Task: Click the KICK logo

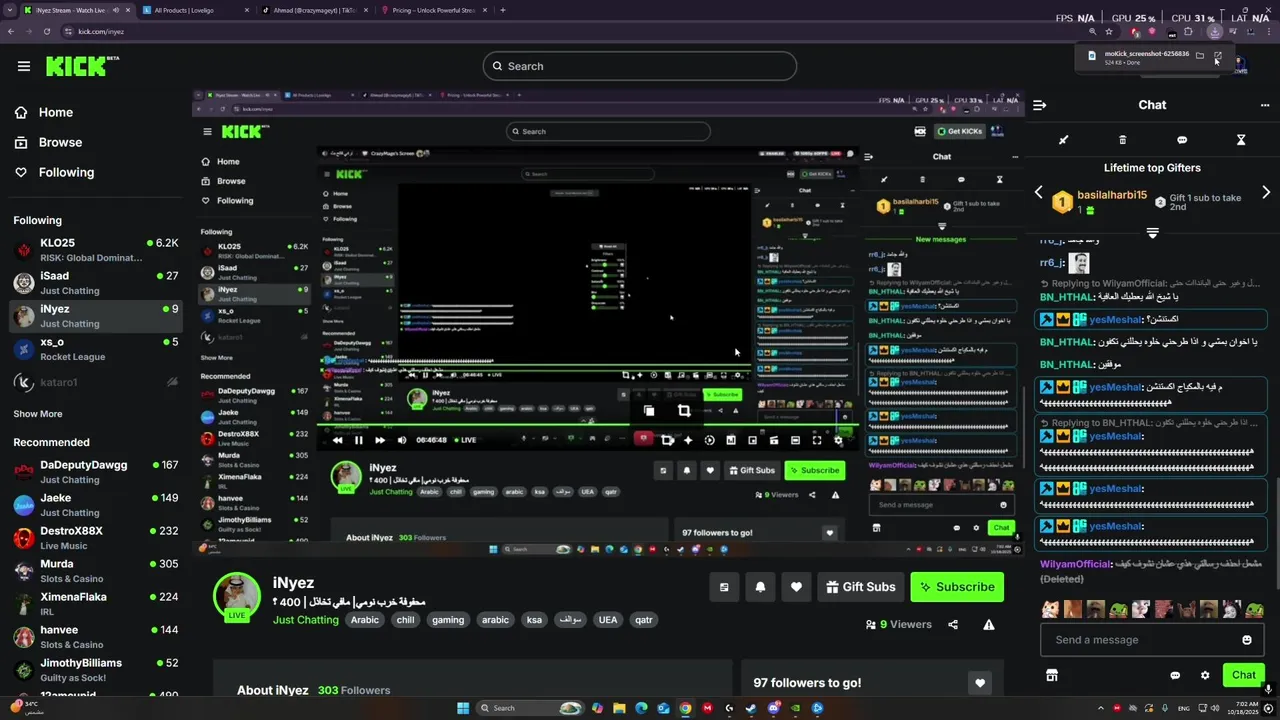Action: coord(82,66)
